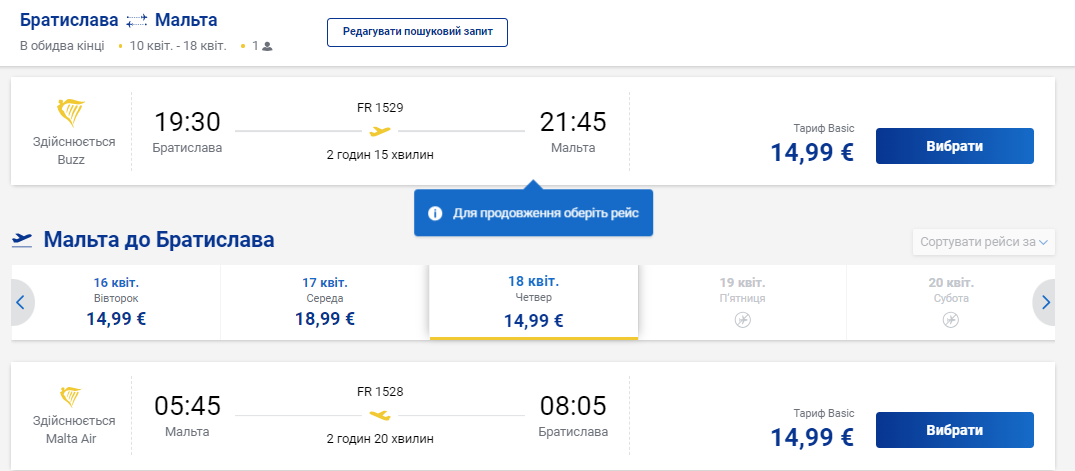Show later dates with right carousel arrow
This screenshot has width=1075, height=471.
click(1046, 302)
